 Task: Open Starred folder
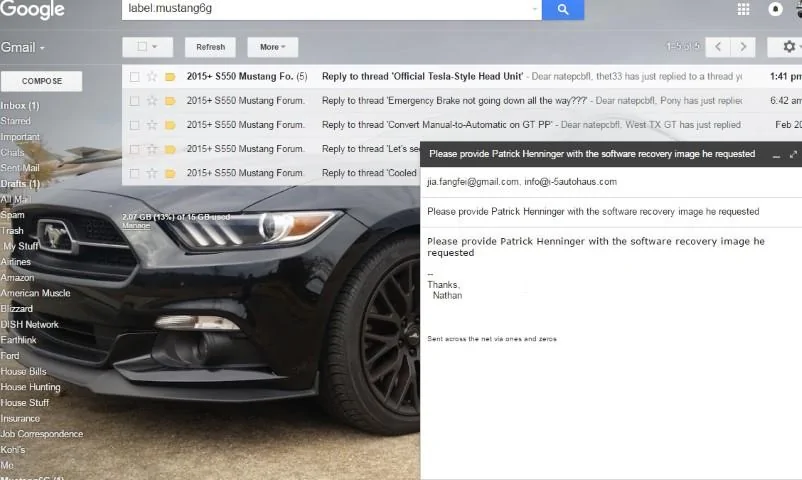15,121
